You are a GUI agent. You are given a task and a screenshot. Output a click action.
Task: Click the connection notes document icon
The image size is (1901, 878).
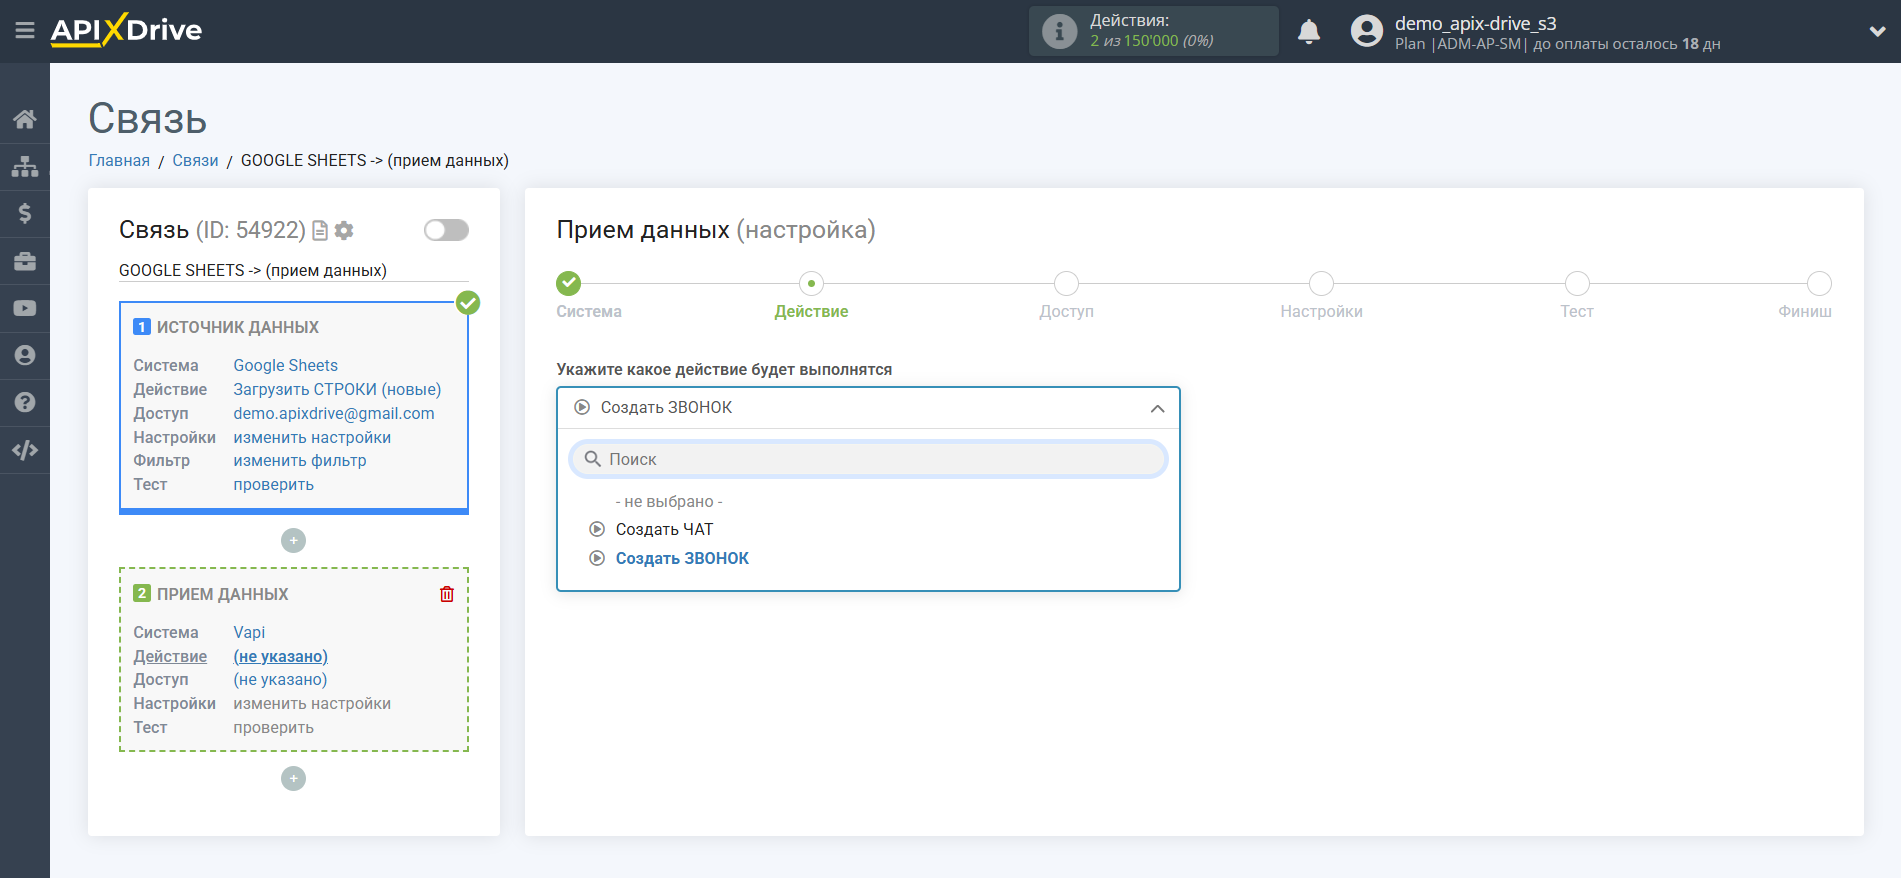click(320, 231)
